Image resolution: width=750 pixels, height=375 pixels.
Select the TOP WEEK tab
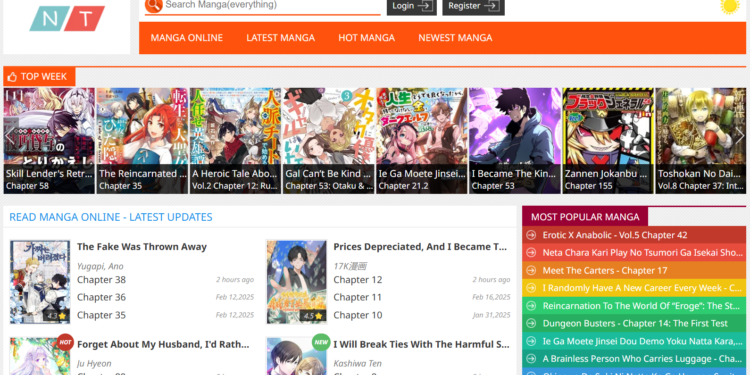pos(39,77)
